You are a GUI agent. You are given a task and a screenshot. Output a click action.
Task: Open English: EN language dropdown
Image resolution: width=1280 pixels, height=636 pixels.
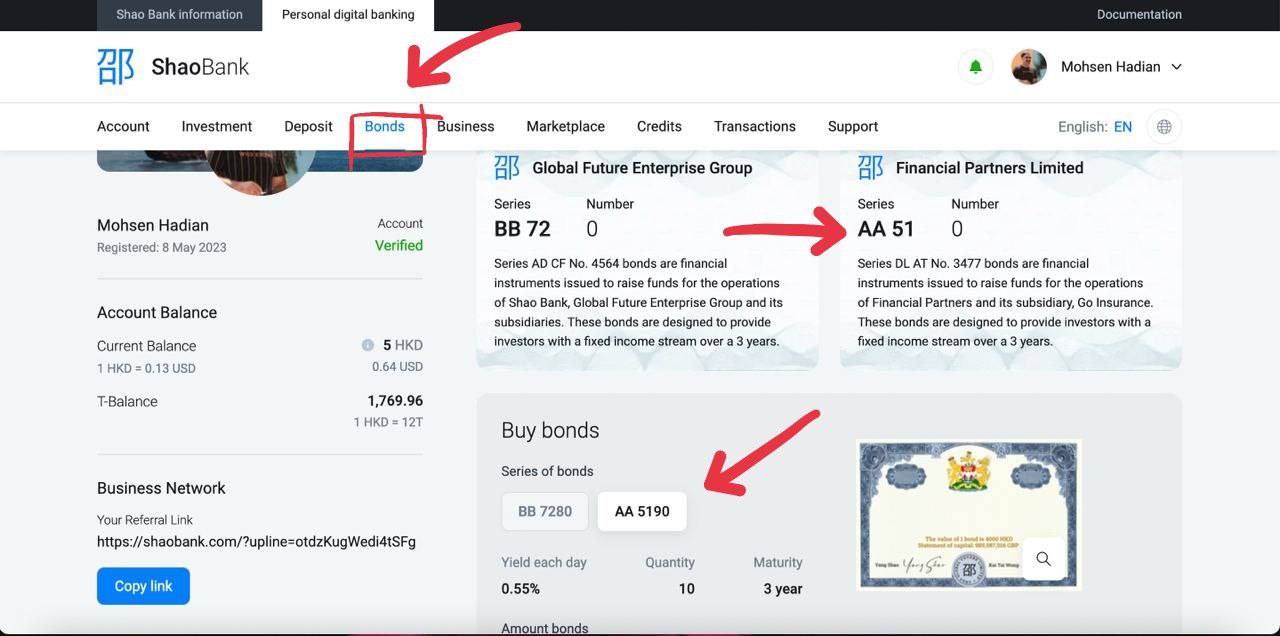[x=1095, y=127]
